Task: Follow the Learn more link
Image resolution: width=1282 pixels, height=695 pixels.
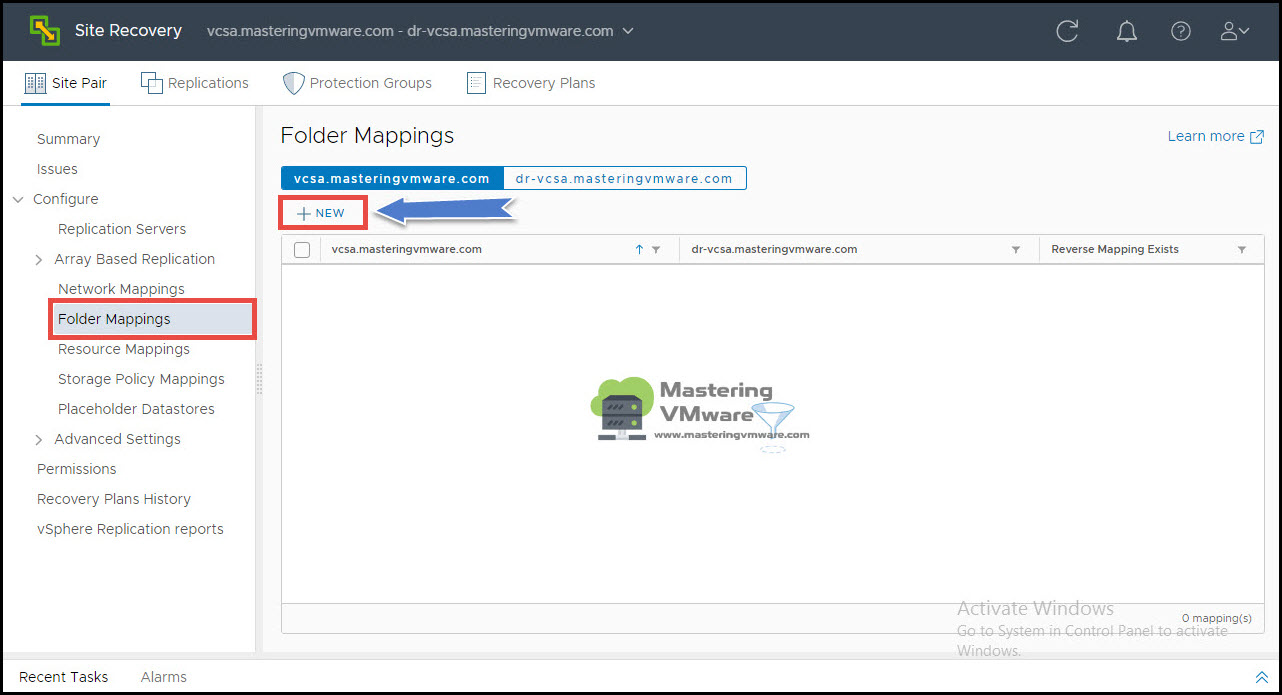Action: [x=1206, y=137]
